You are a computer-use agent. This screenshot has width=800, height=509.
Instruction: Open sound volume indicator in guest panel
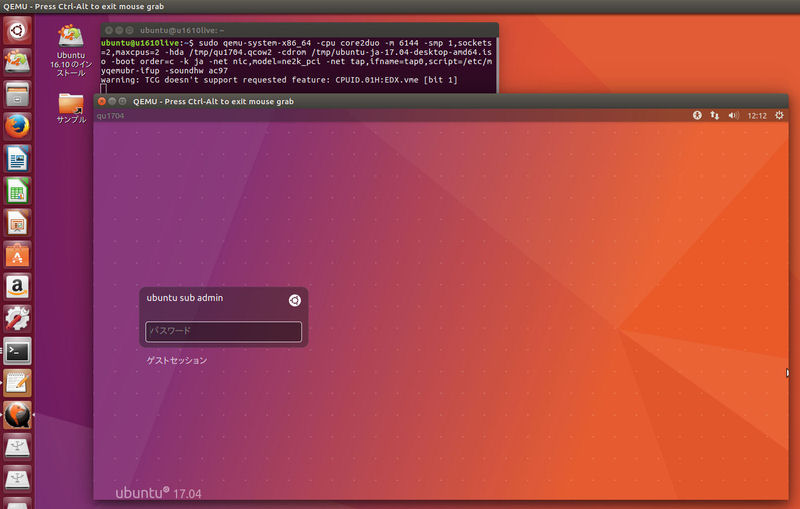734,115
